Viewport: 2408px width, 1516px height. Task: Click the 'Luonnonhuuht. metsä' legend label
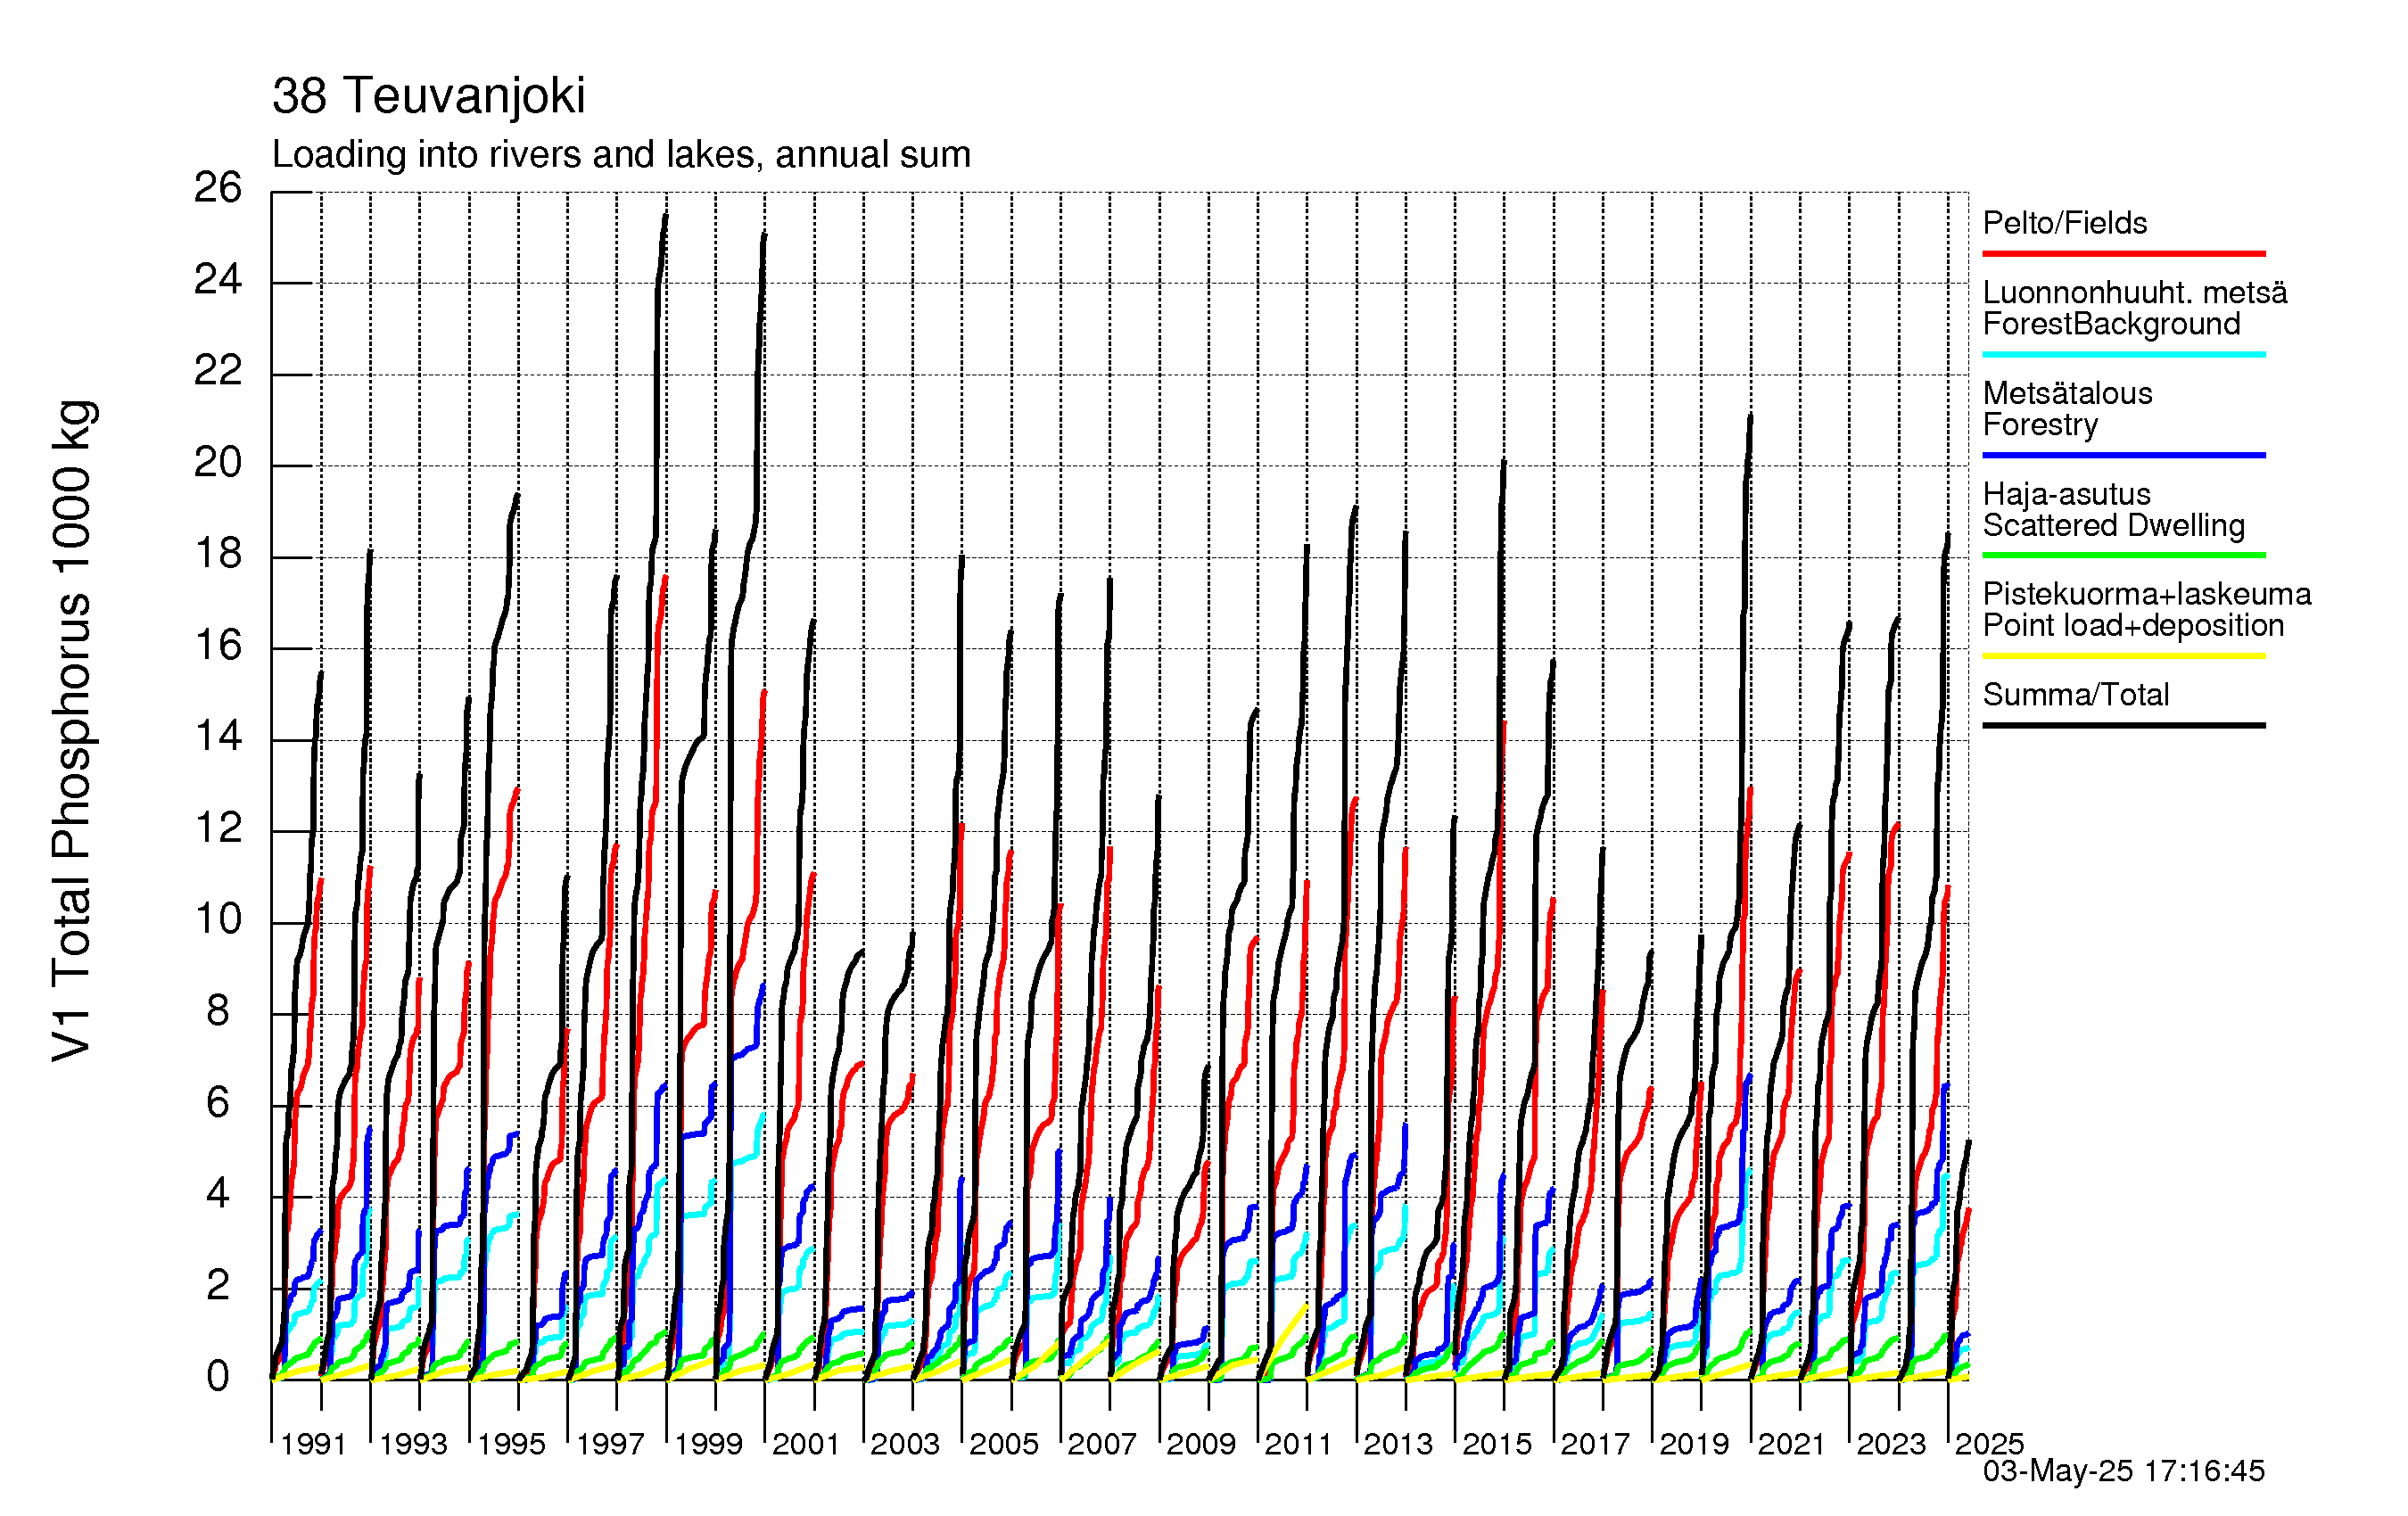point(2135,292)
